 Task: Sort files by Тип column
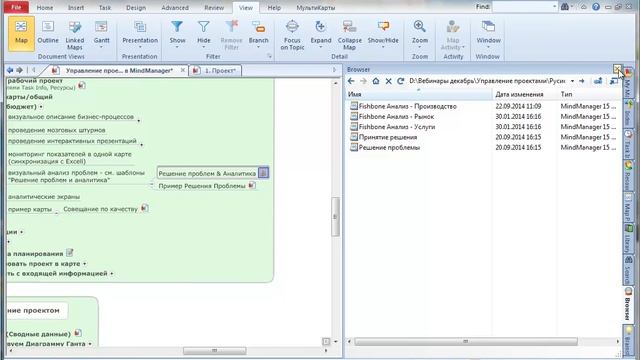point(589,94)
